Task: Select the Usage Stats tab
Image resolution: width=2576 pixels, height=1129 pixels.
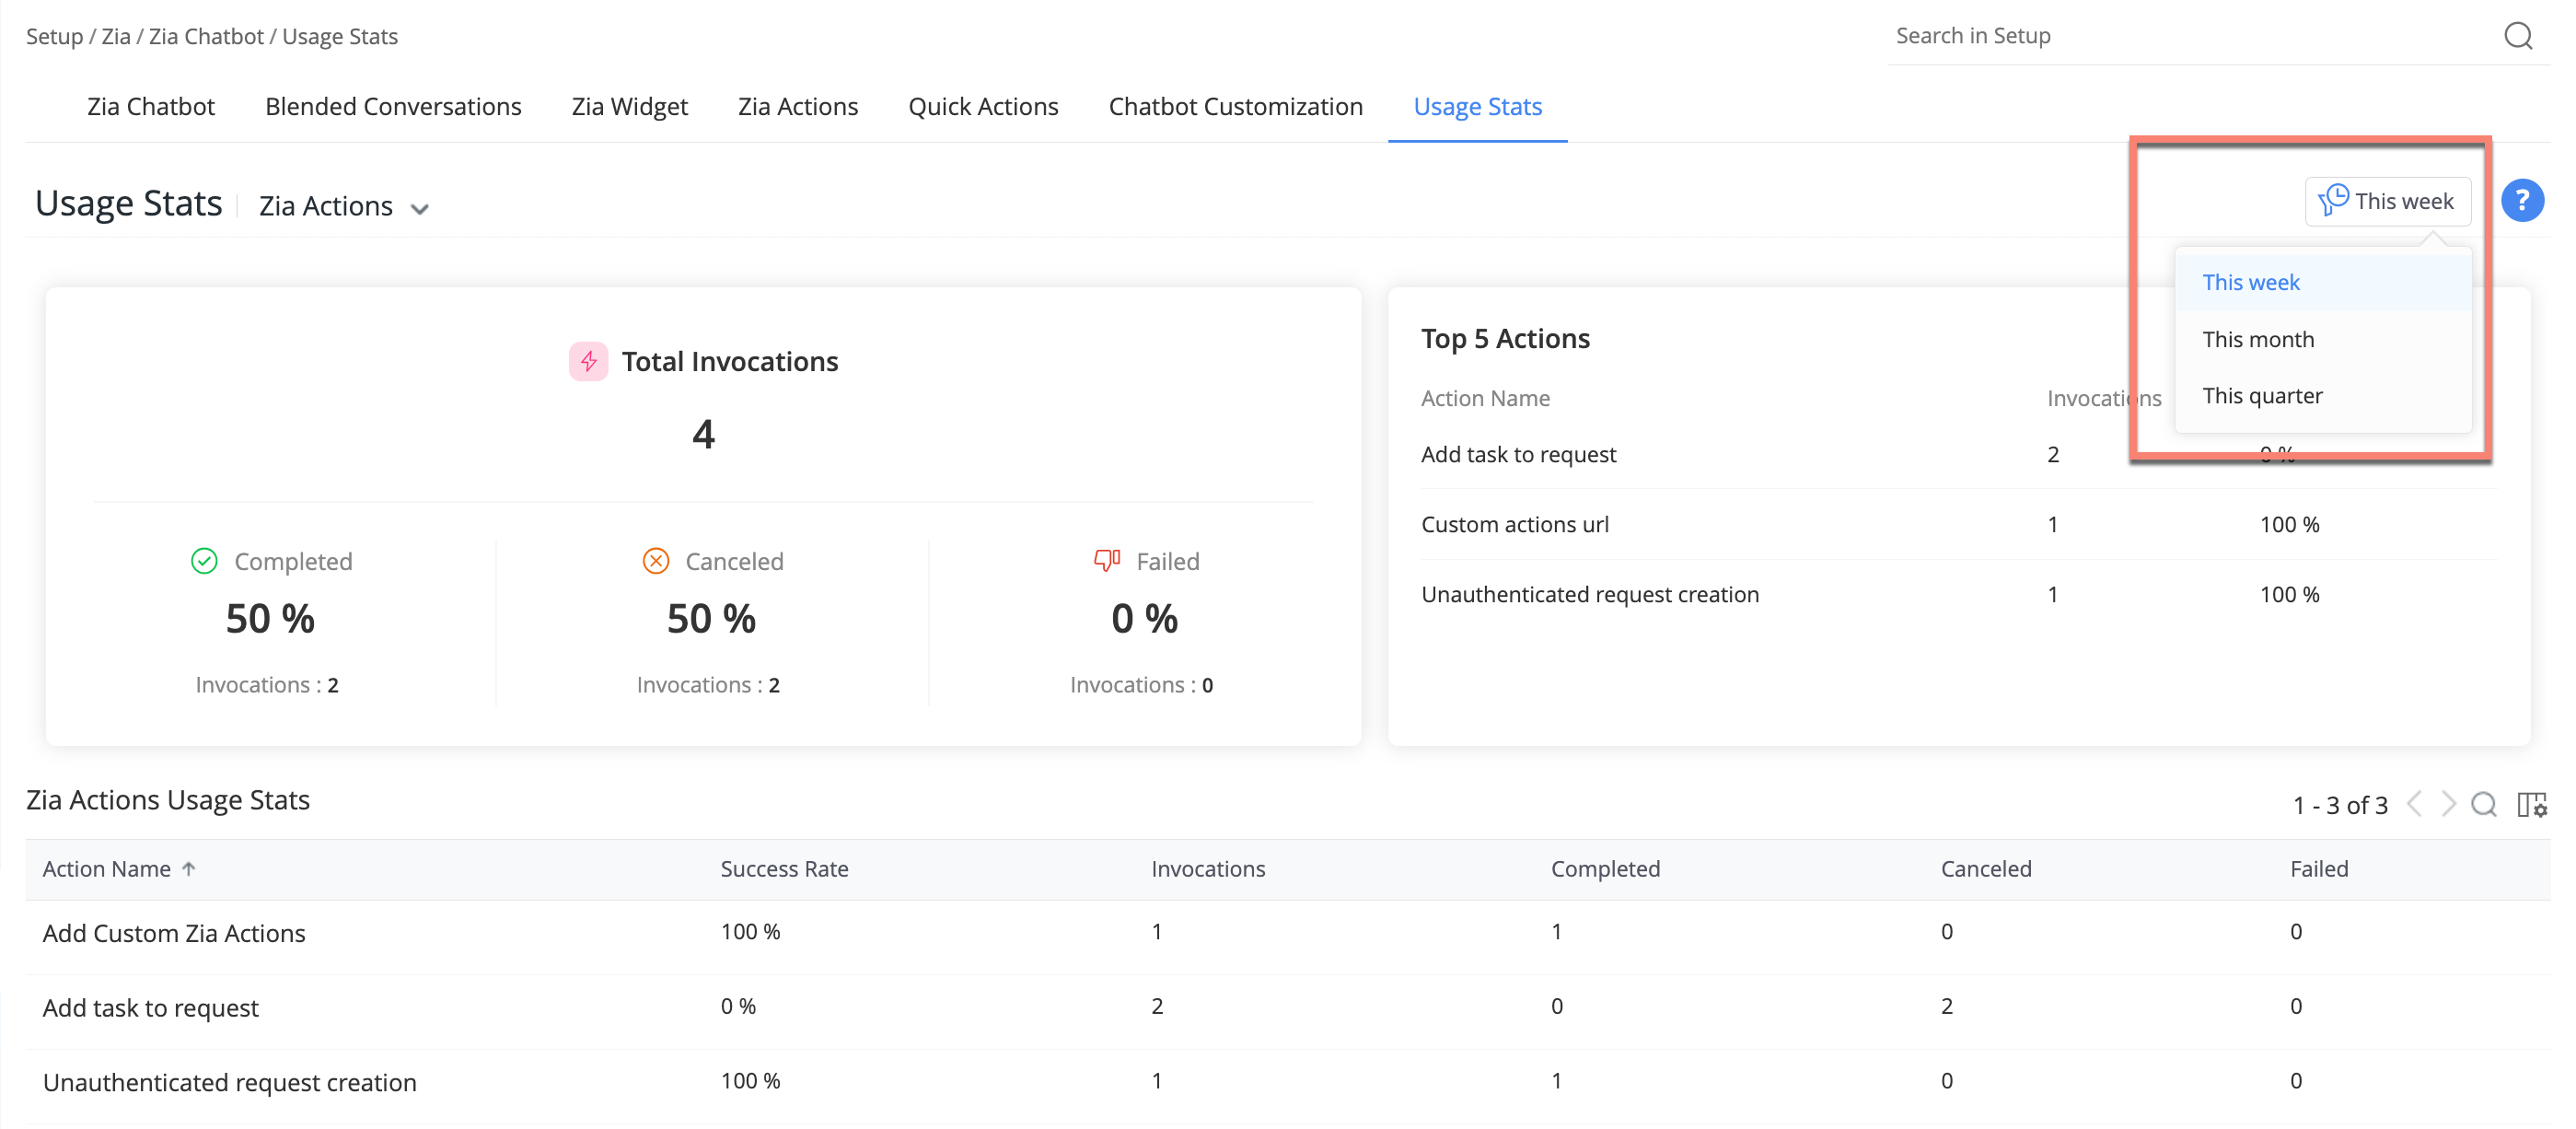Action: [1477, 106]
